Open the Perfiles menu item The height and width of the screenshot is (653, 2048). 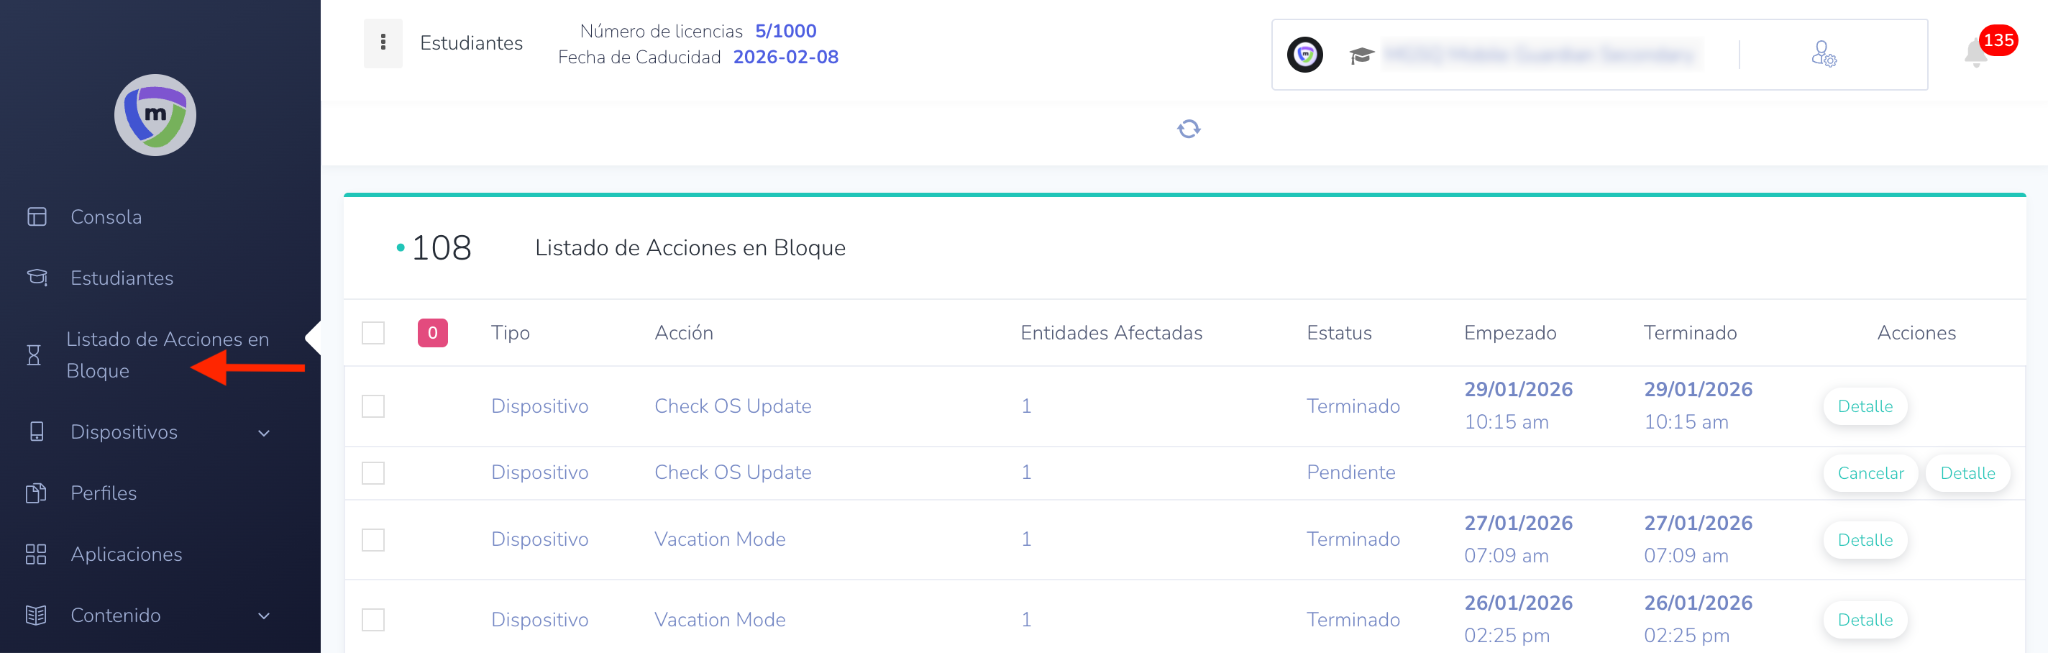coord(103,493)
